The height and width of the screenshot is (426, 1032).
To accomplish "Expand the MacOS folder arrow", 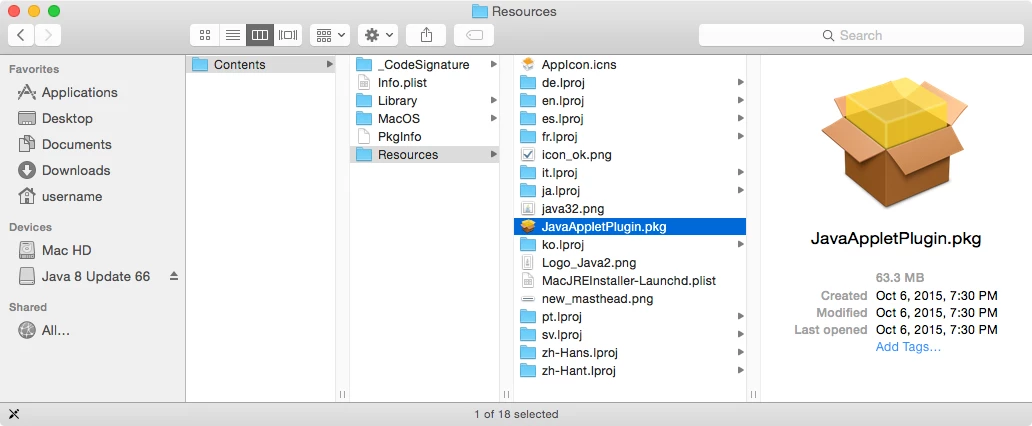I will click(x=494, y=119).
